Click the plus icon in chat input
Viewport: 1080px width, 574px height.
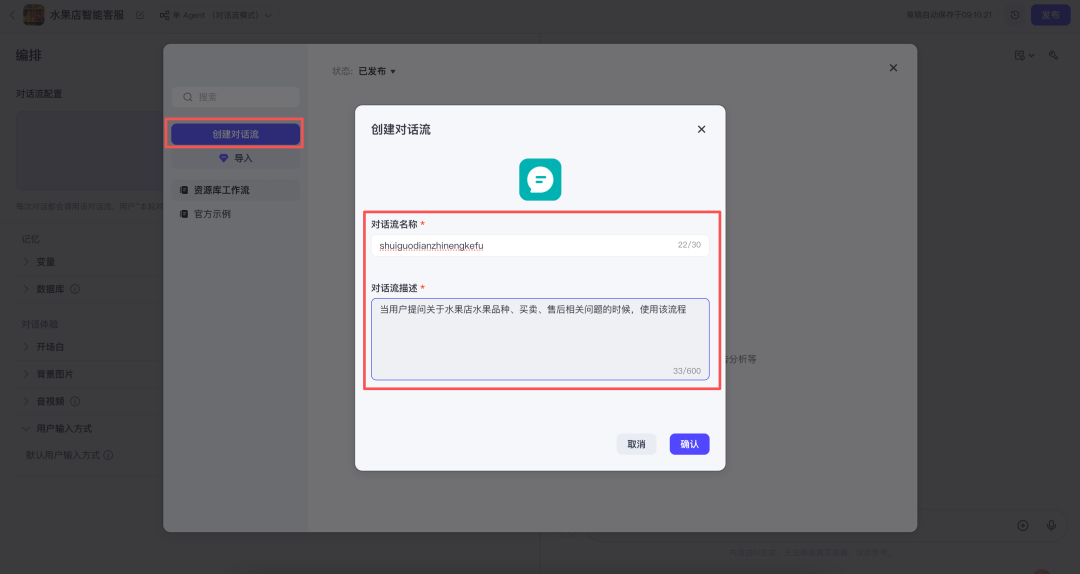click(1023, 526)
